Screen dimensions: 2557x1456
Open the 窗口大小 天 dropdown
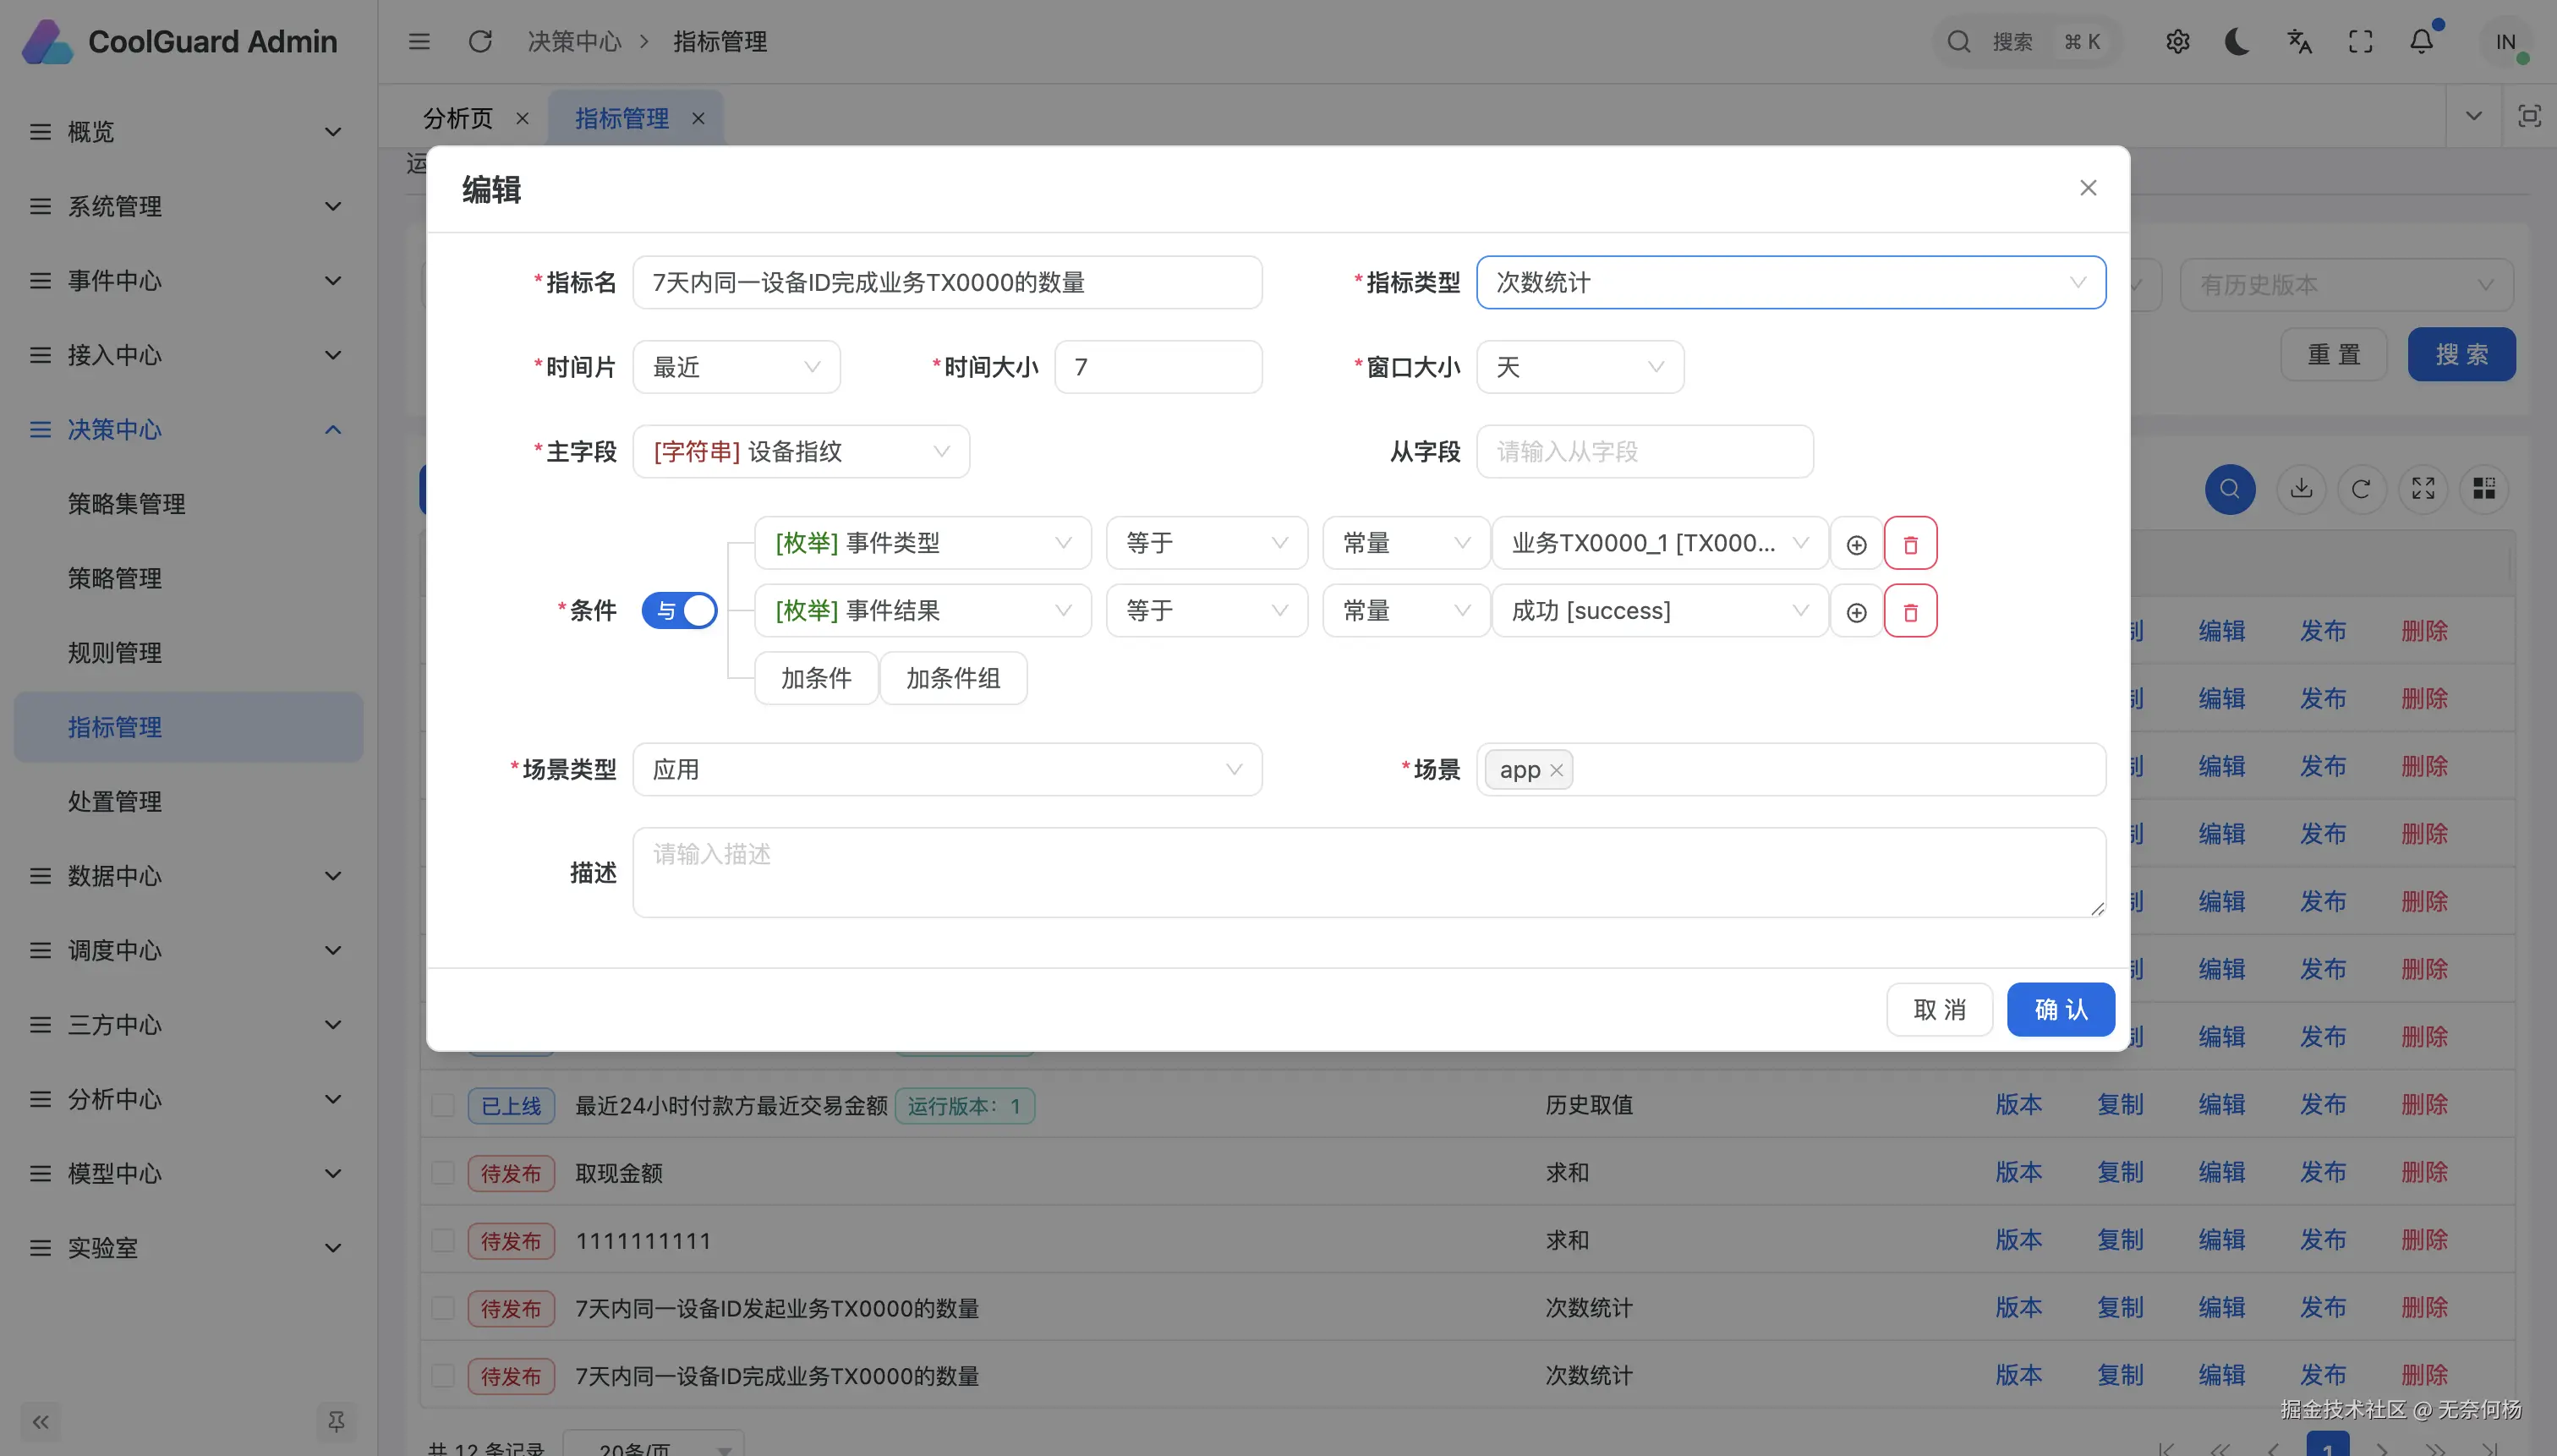pyautogui.click(x=1578, y=367)
